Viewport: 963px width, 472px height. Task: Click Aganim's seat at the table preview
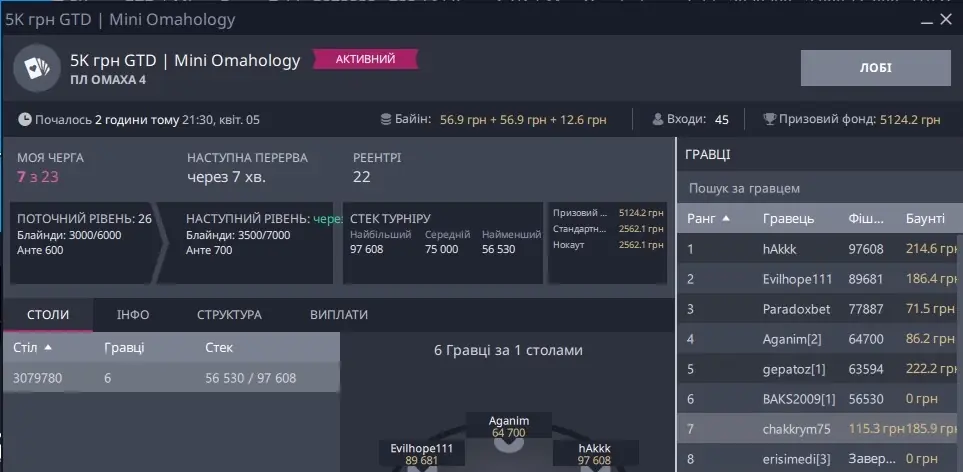[509, 428]
